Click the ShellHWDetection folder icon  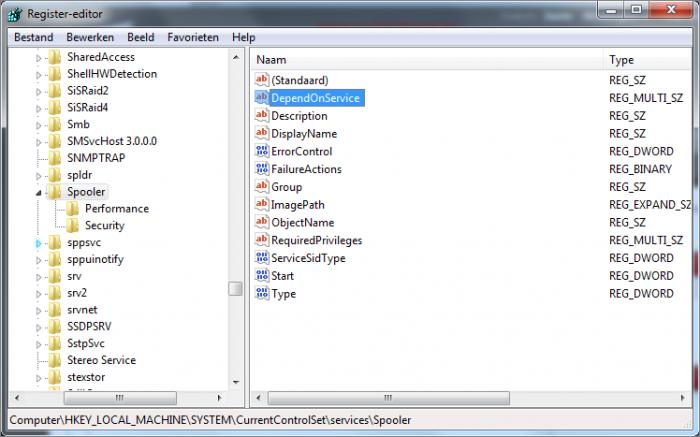[x=54, y=74]
